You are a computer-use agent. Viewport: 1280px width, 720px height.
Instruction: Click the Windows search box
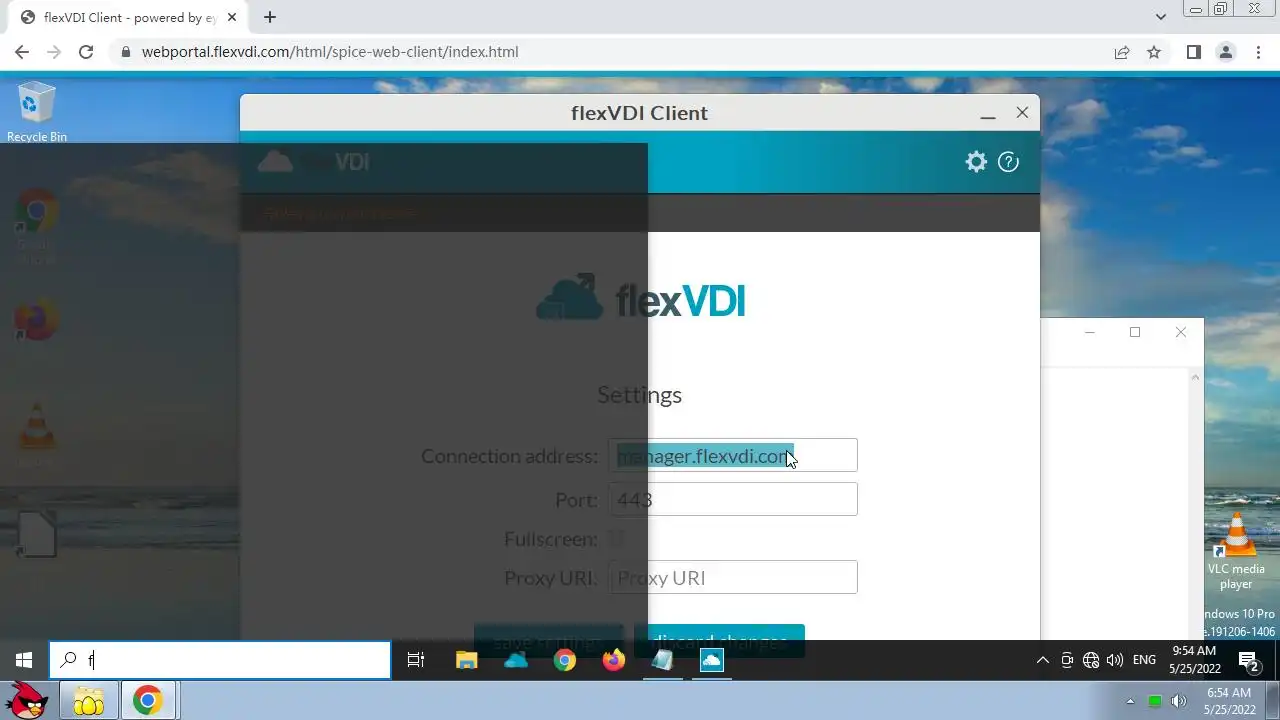220,660
